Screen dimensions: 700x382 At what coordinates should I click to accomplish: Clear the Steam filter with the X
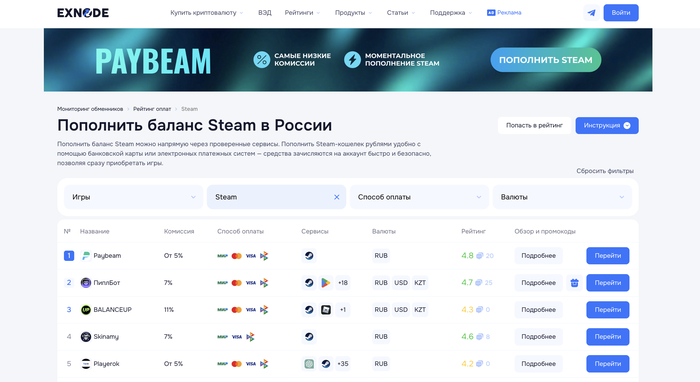(x=337, y=197)
